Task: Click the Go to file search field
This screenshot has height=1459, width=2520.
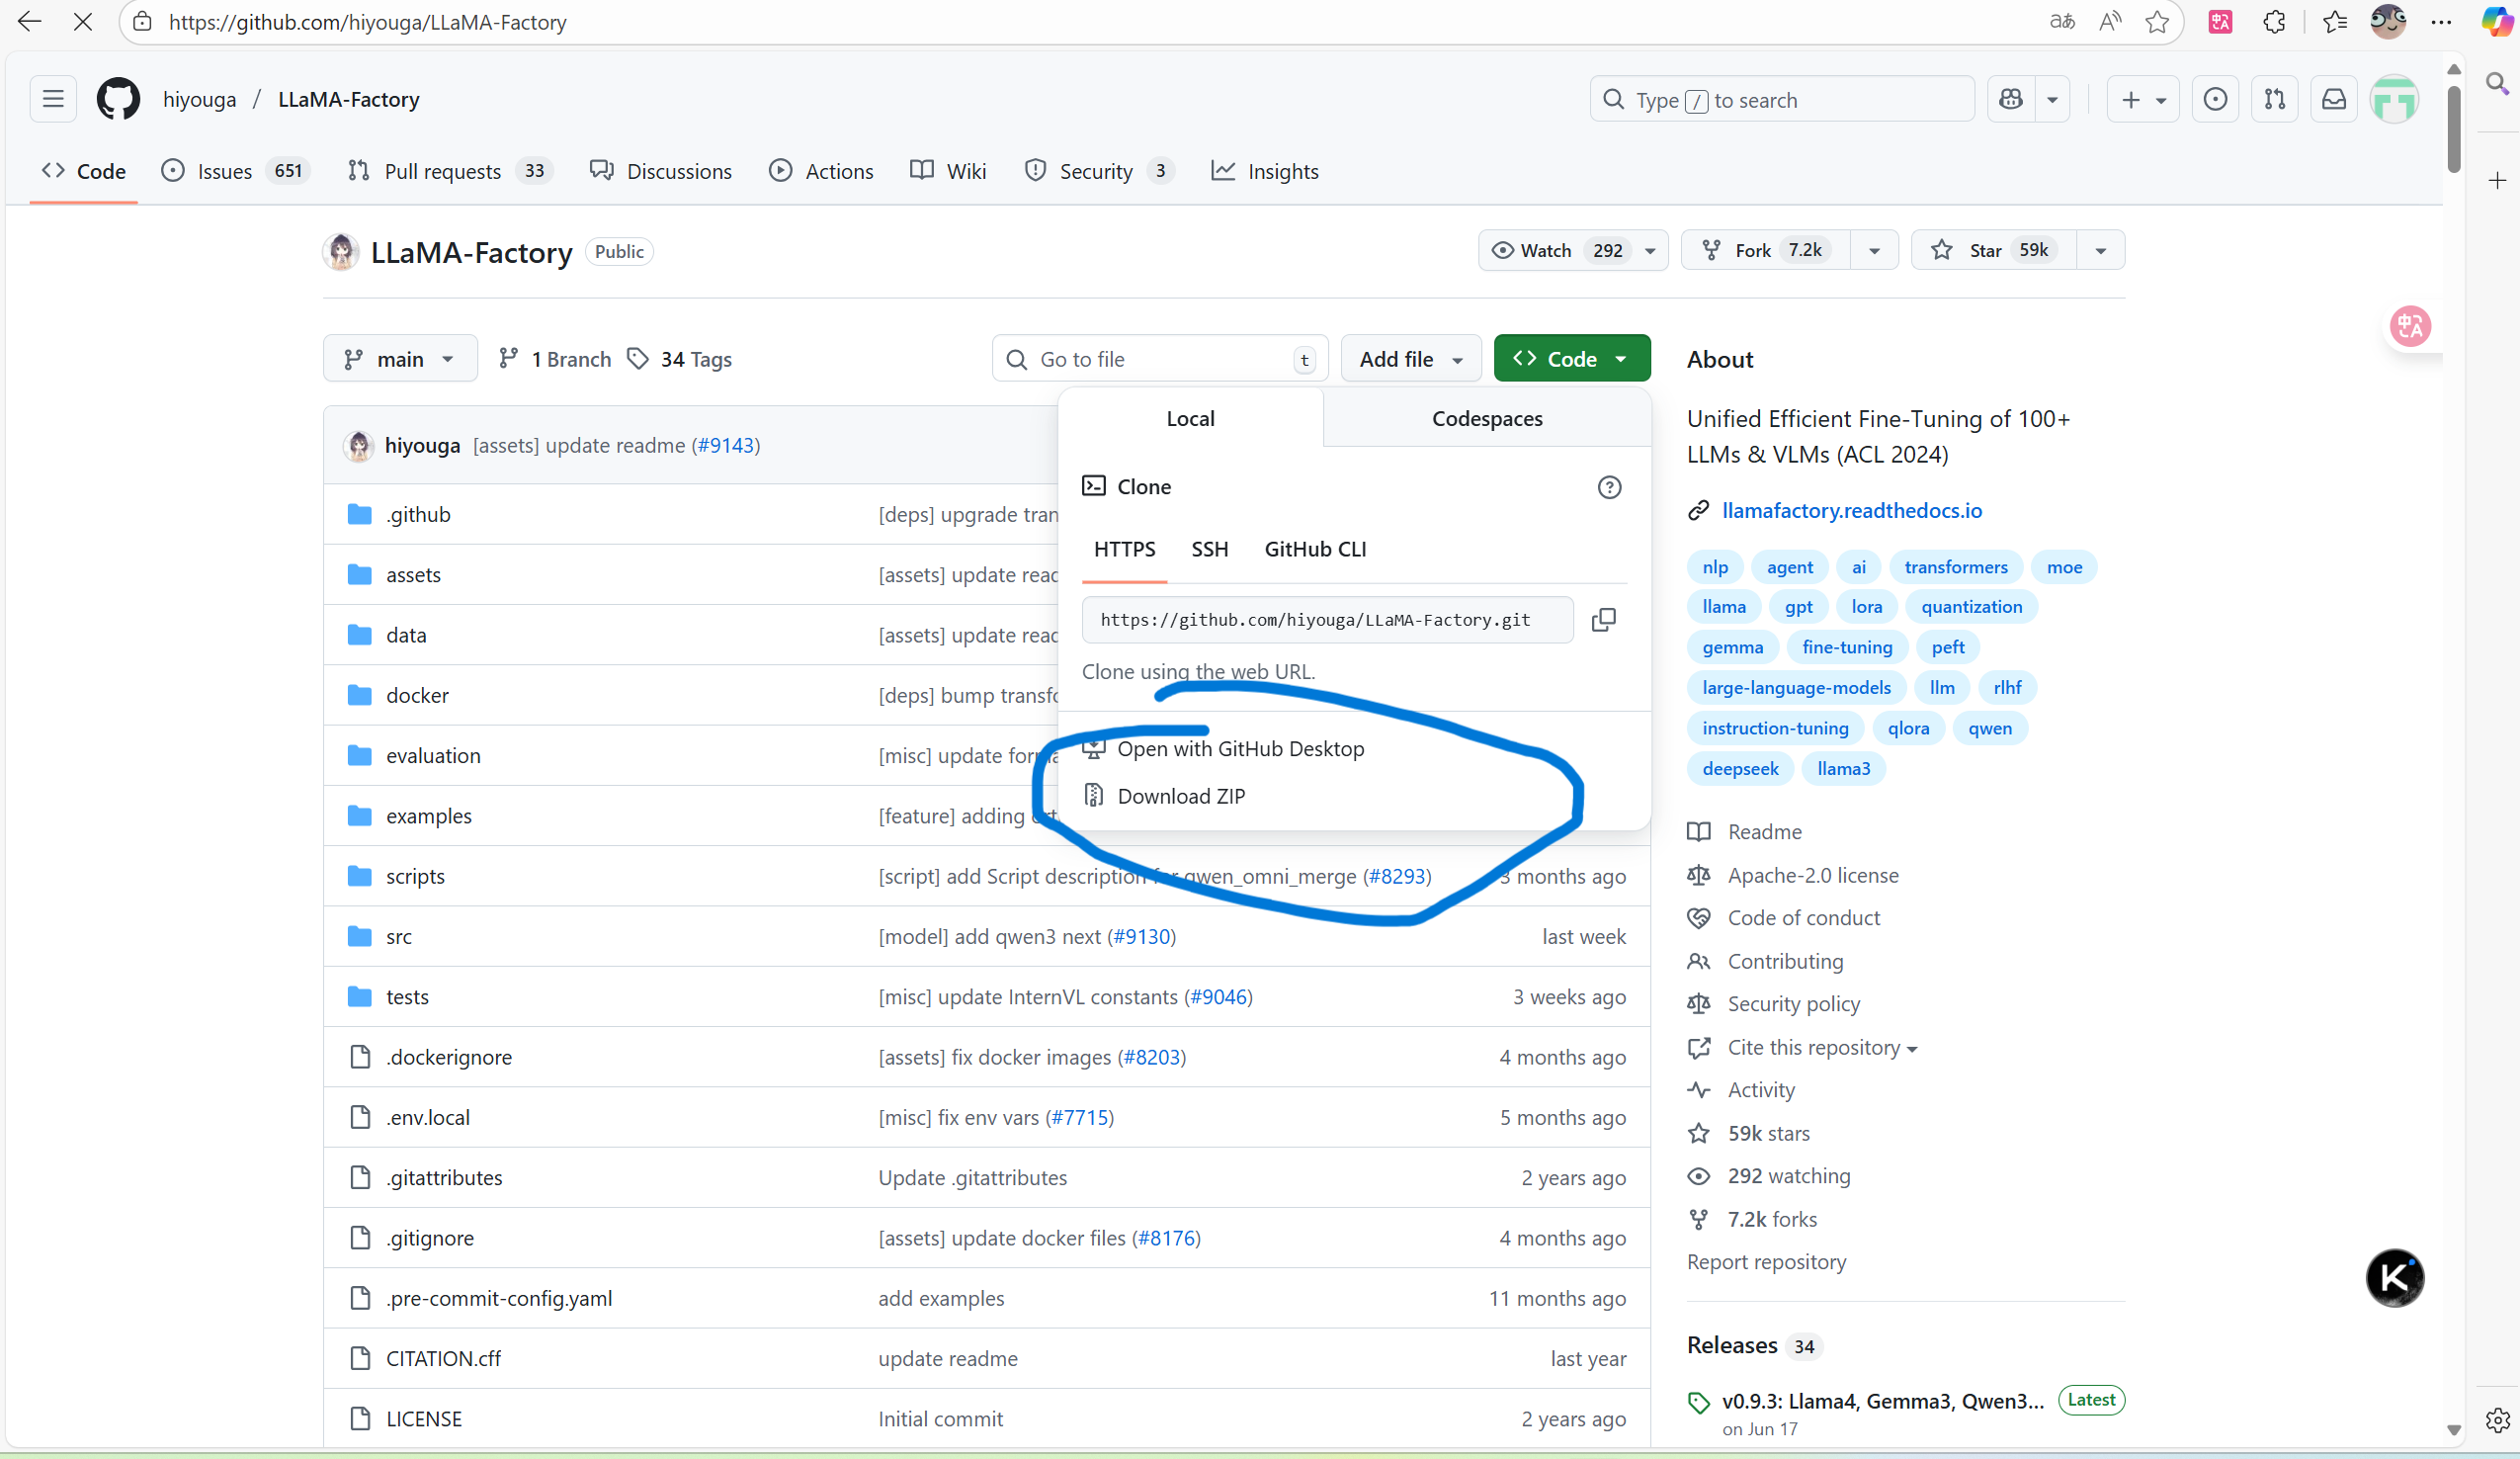Action: point(1160,358)
